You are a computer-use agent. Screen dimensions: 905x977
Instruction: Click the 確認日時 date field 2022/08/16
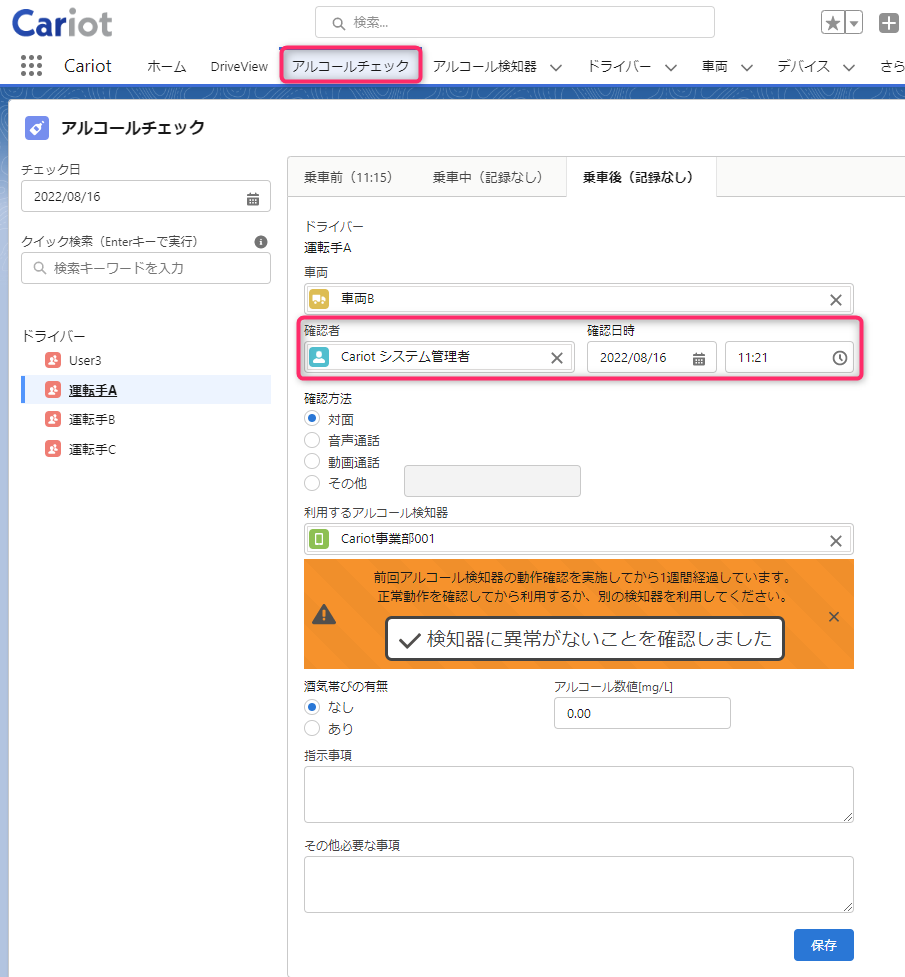[x=651, y=358]
